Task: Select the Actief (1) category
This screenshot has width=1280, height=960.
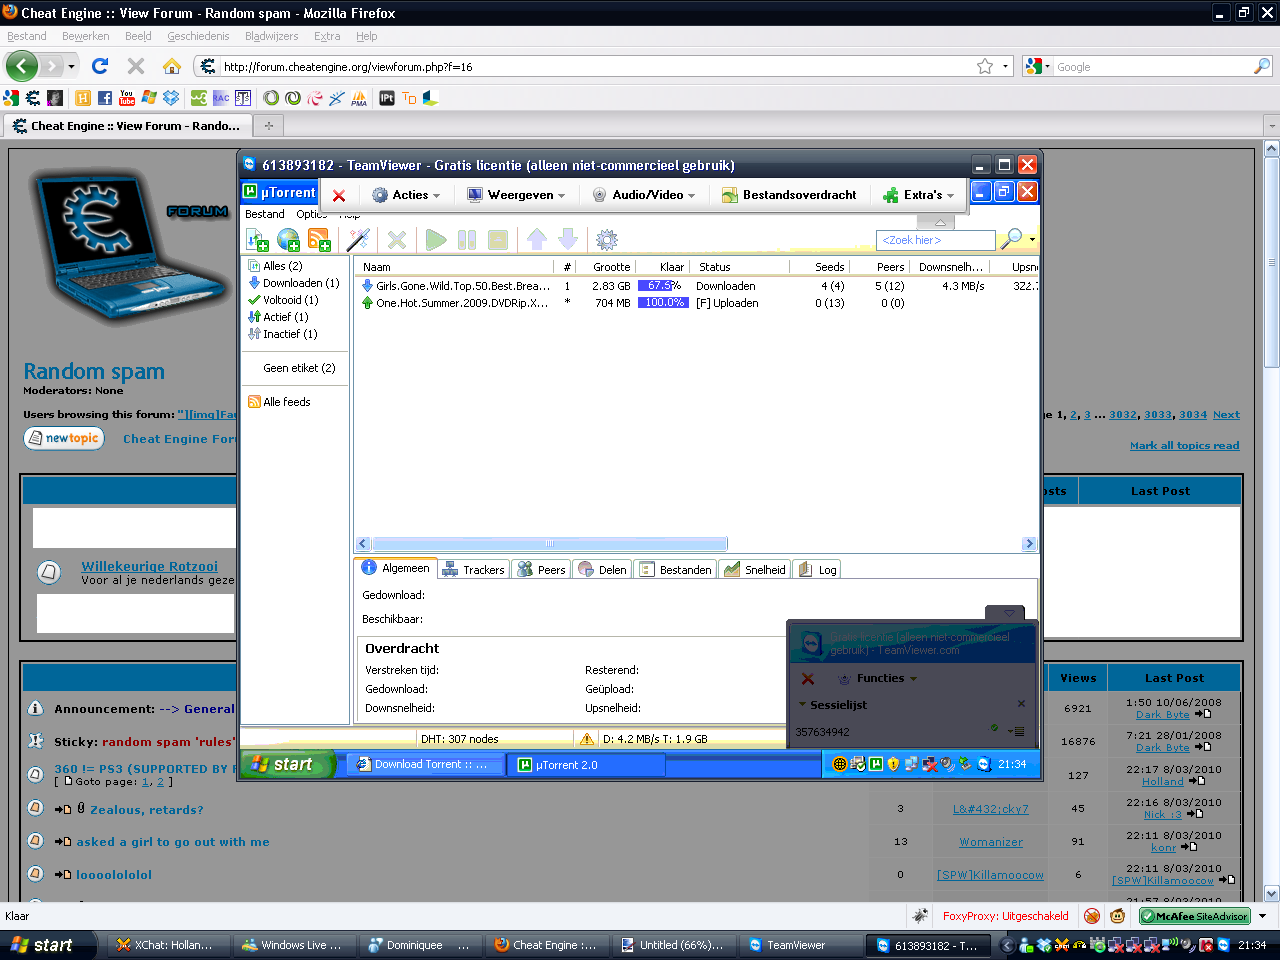Action: click(x=278, y=317)
